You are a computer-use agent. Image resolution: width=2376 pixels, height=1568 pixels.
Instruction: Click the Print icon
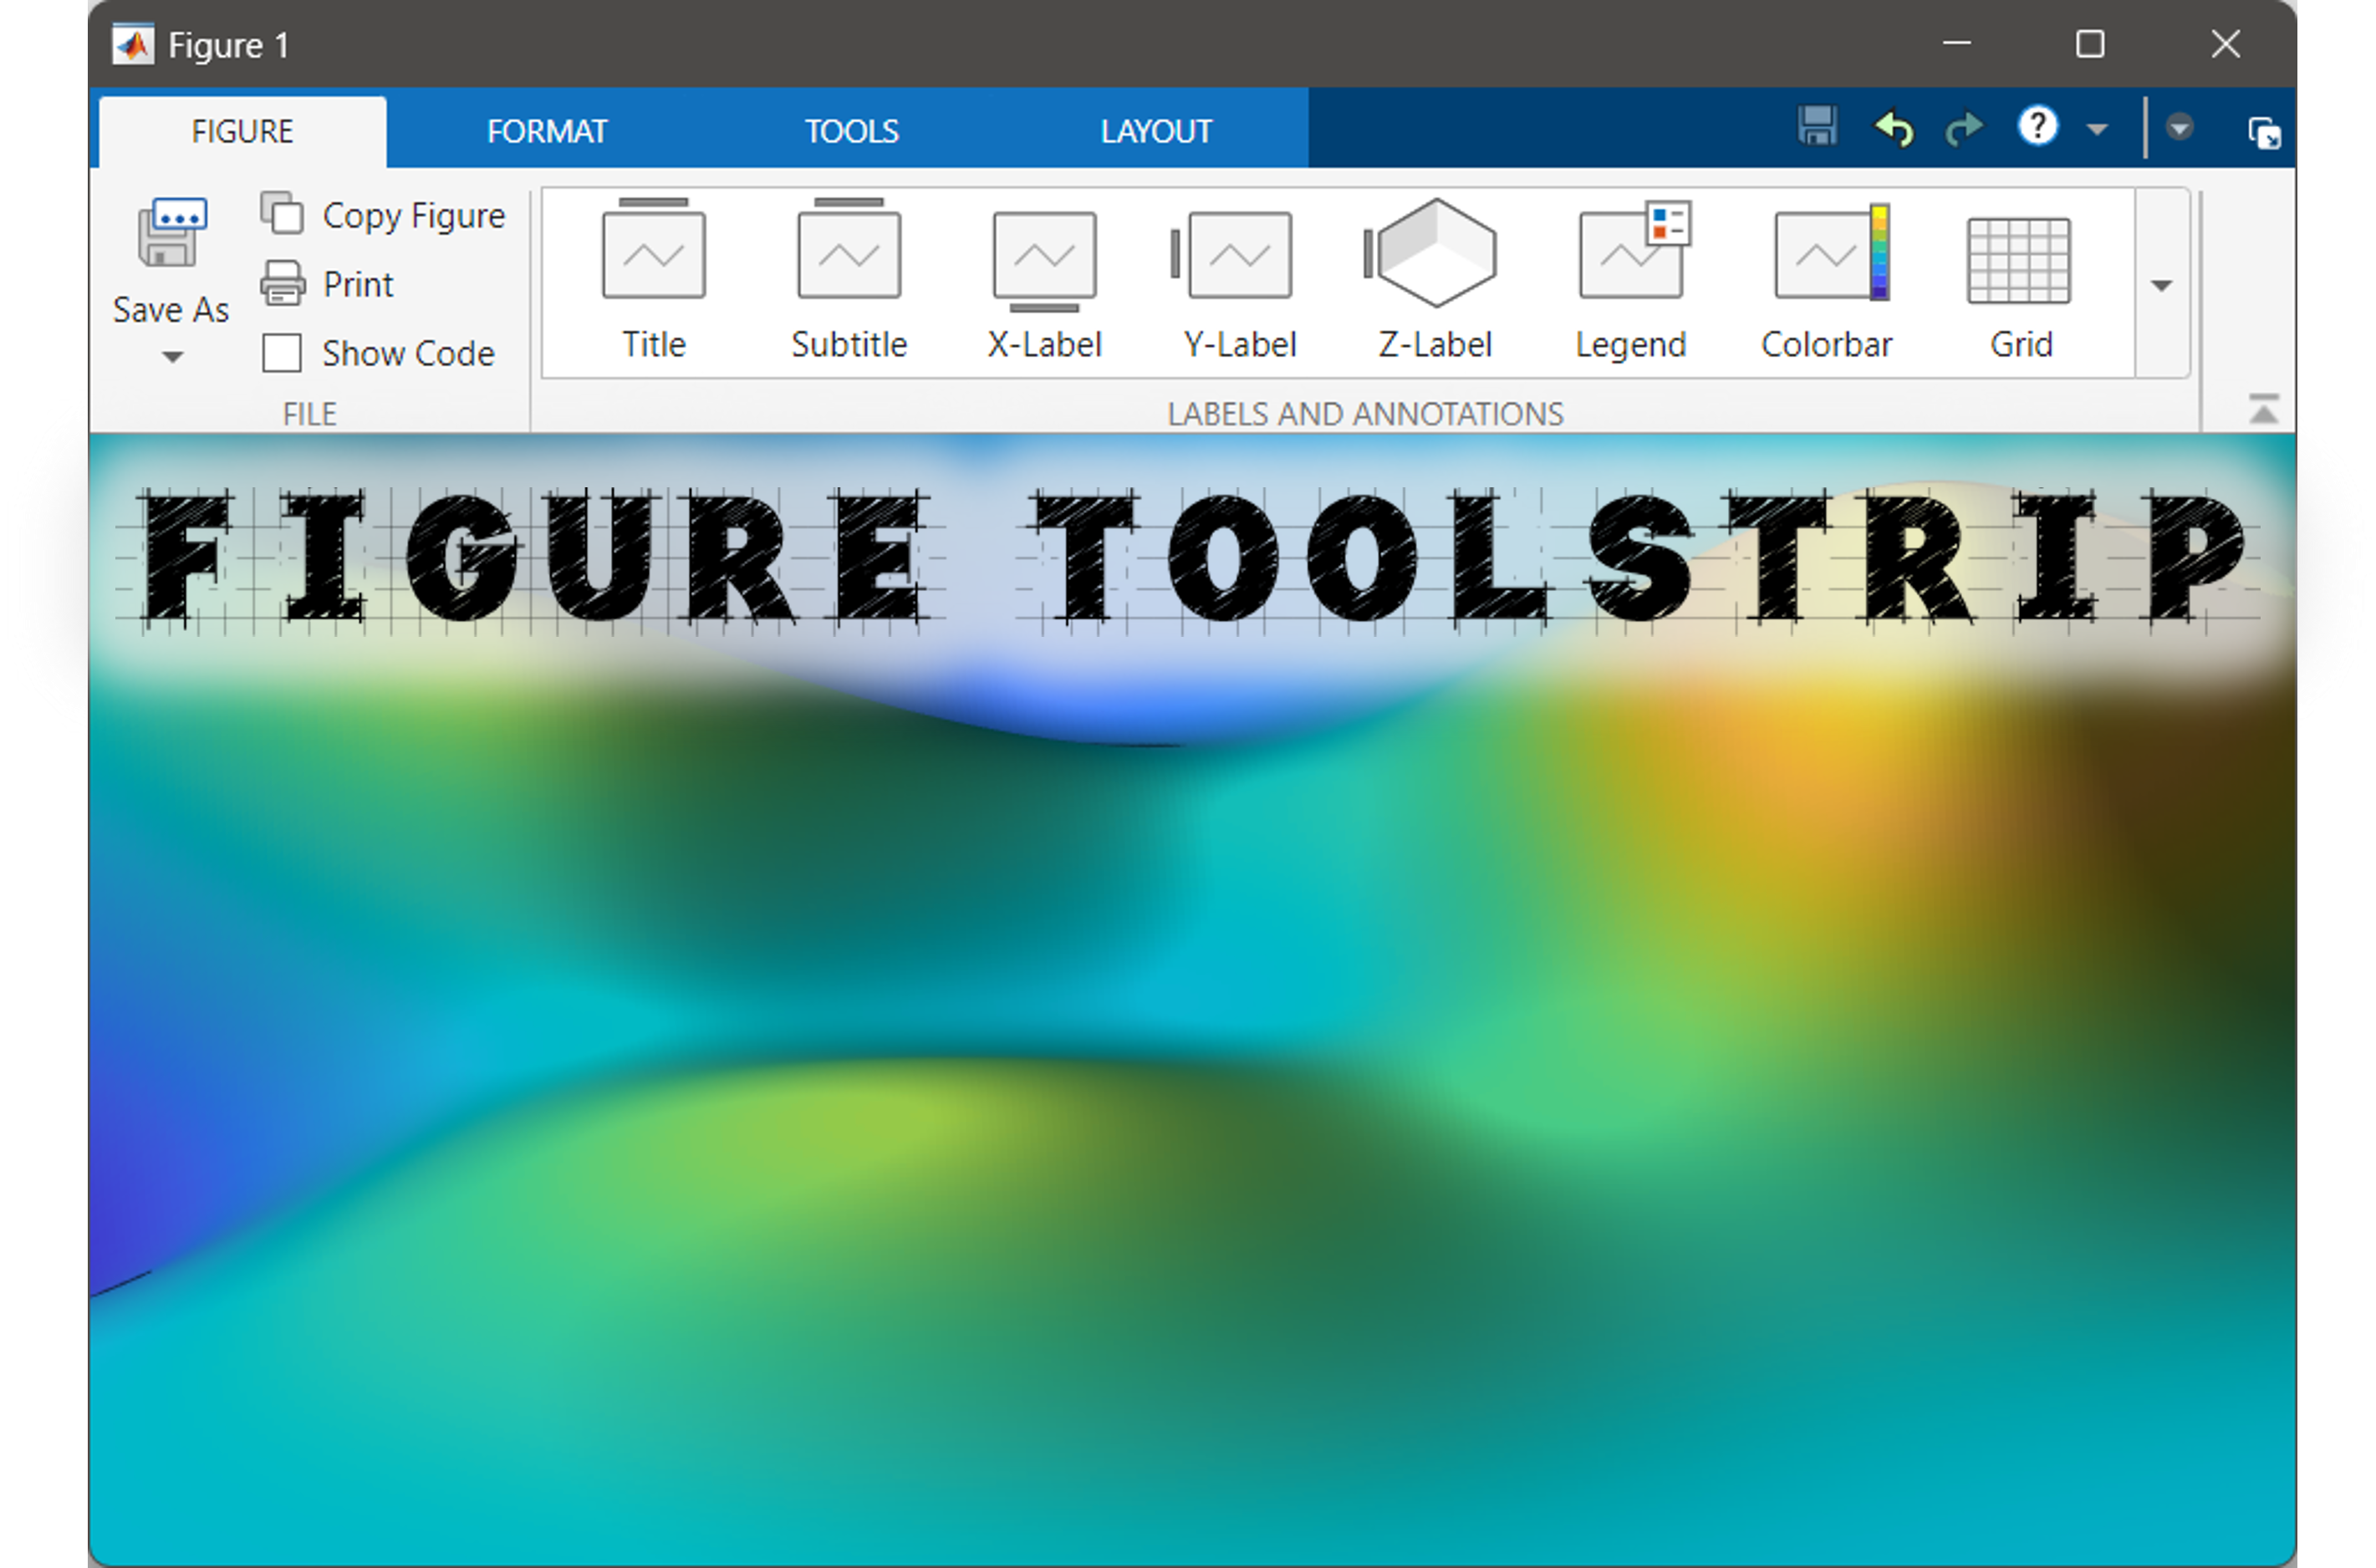(283, 284)
